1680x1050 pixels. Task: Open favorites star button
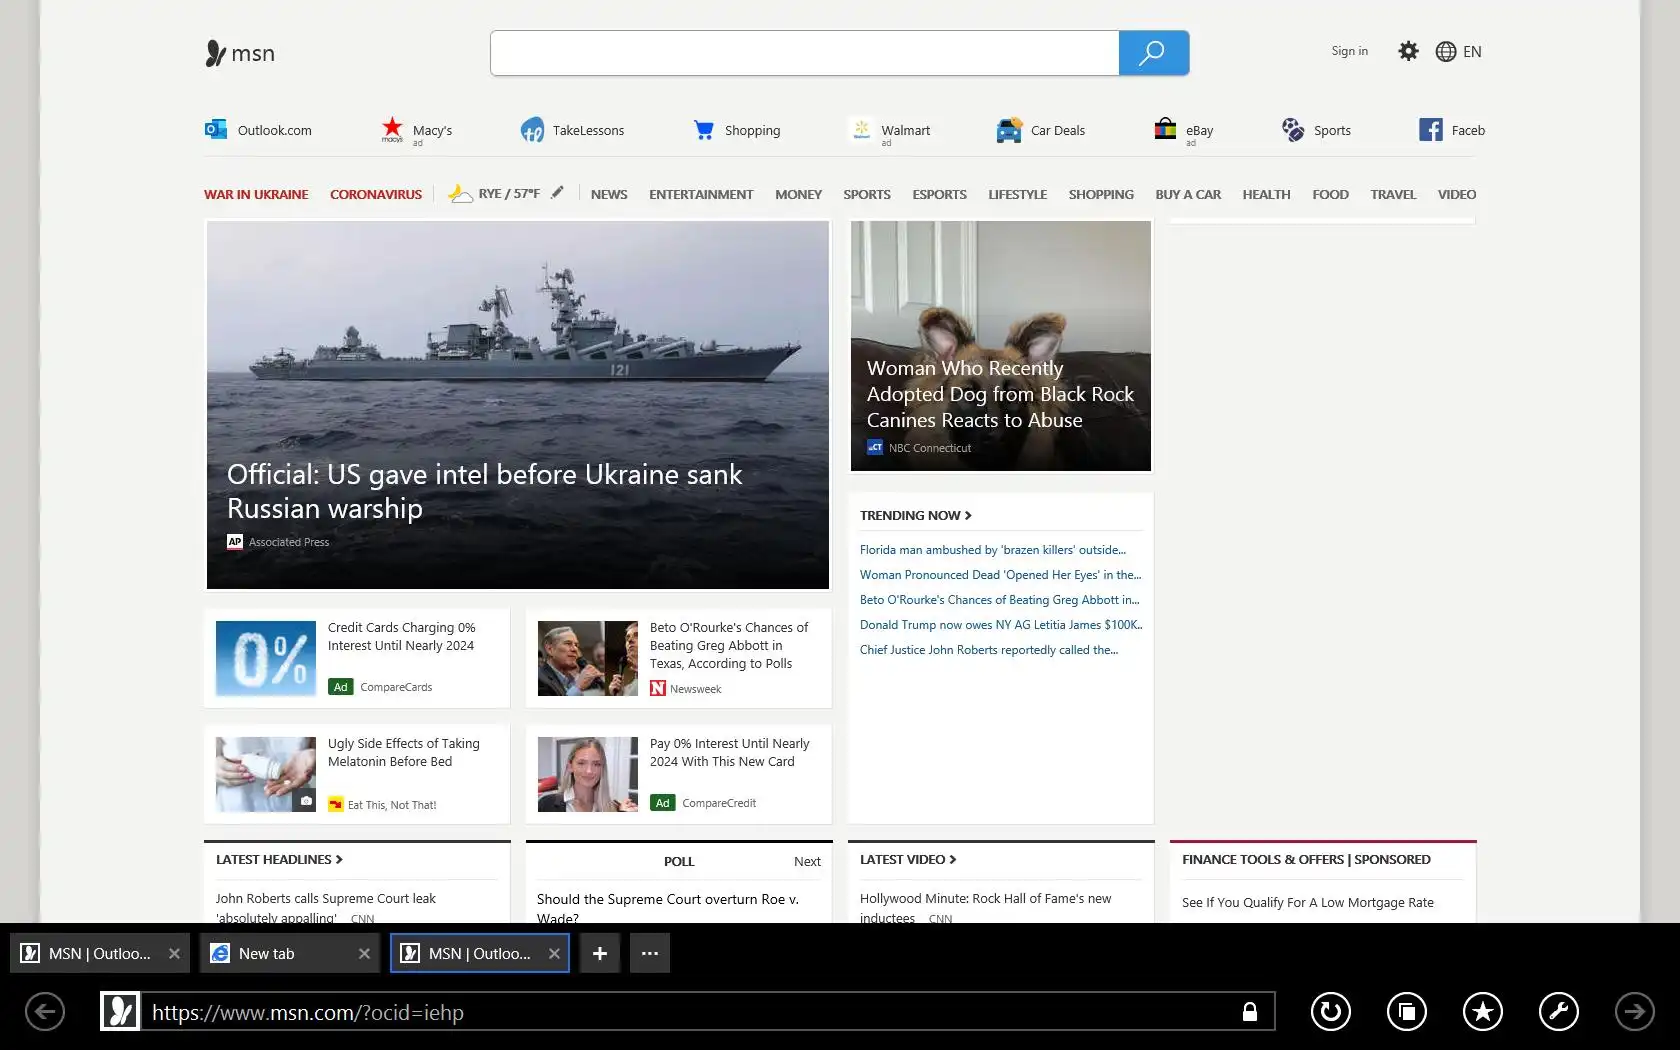1483,1011
